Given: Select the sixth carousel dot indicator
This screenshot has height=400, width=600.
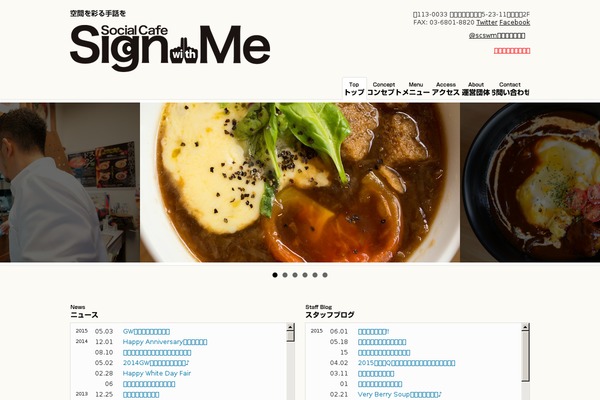Looking at the screenshot, I should (325, 275).
